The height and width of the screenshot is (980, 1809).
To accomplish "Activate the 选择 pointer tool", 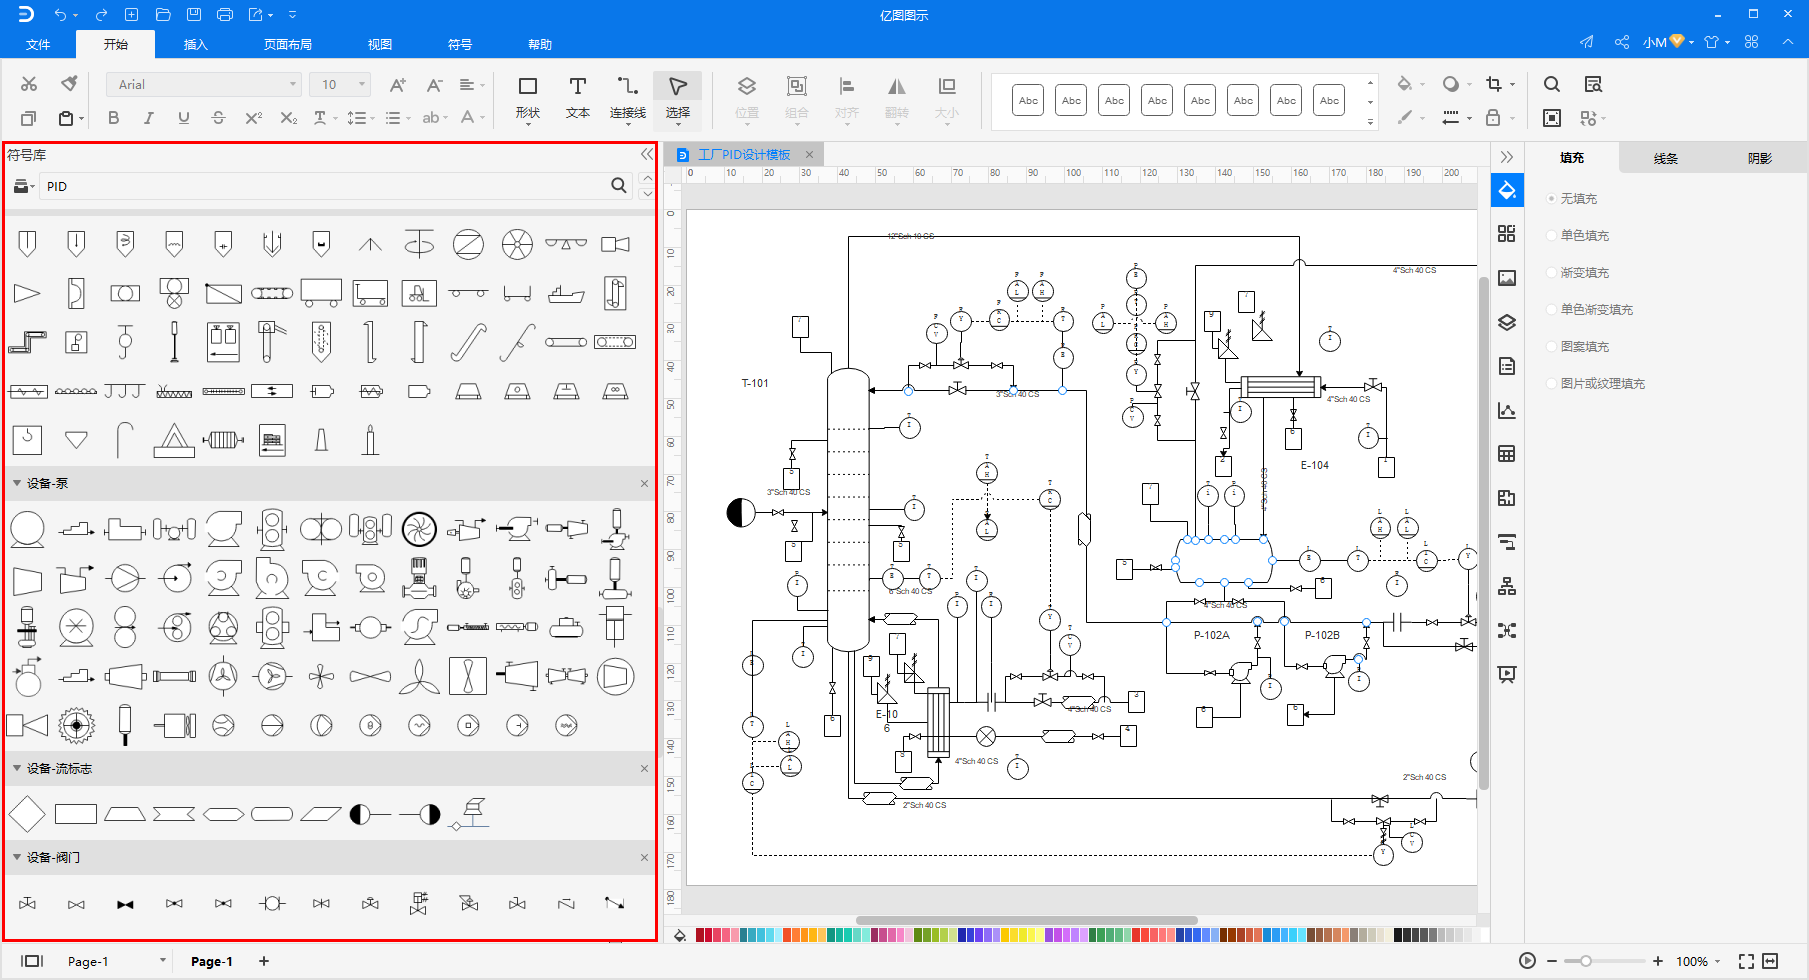I will click(677, 98).
